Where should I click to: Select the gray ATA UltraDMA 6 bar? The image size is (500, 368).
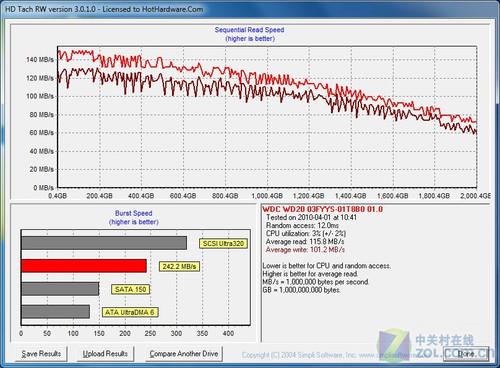click(55, 312)
